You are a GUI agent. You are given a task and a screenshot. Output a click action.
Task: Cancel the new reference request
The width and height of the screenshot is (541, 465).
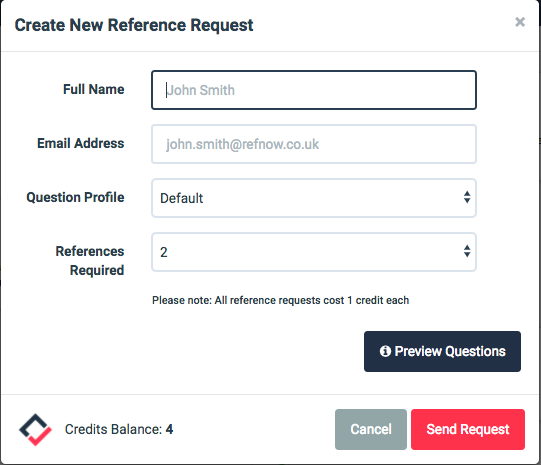click(371, 429)
